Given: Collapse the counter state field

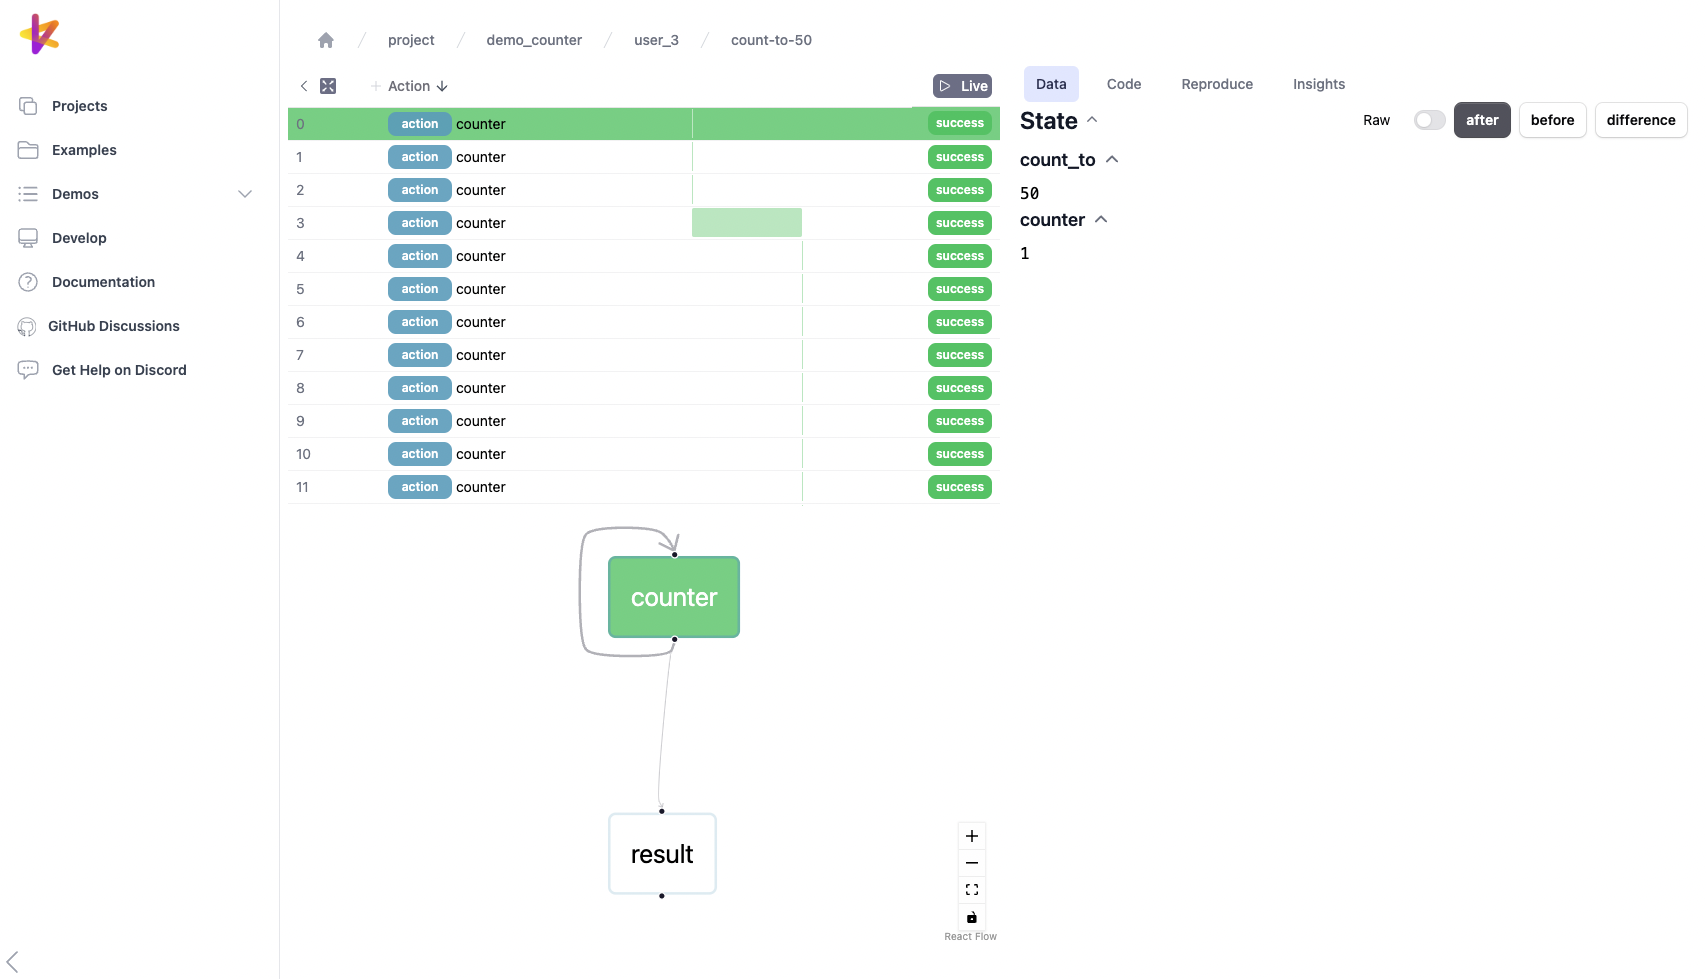Looking at the screenshot, I should tap(1101, 220).
